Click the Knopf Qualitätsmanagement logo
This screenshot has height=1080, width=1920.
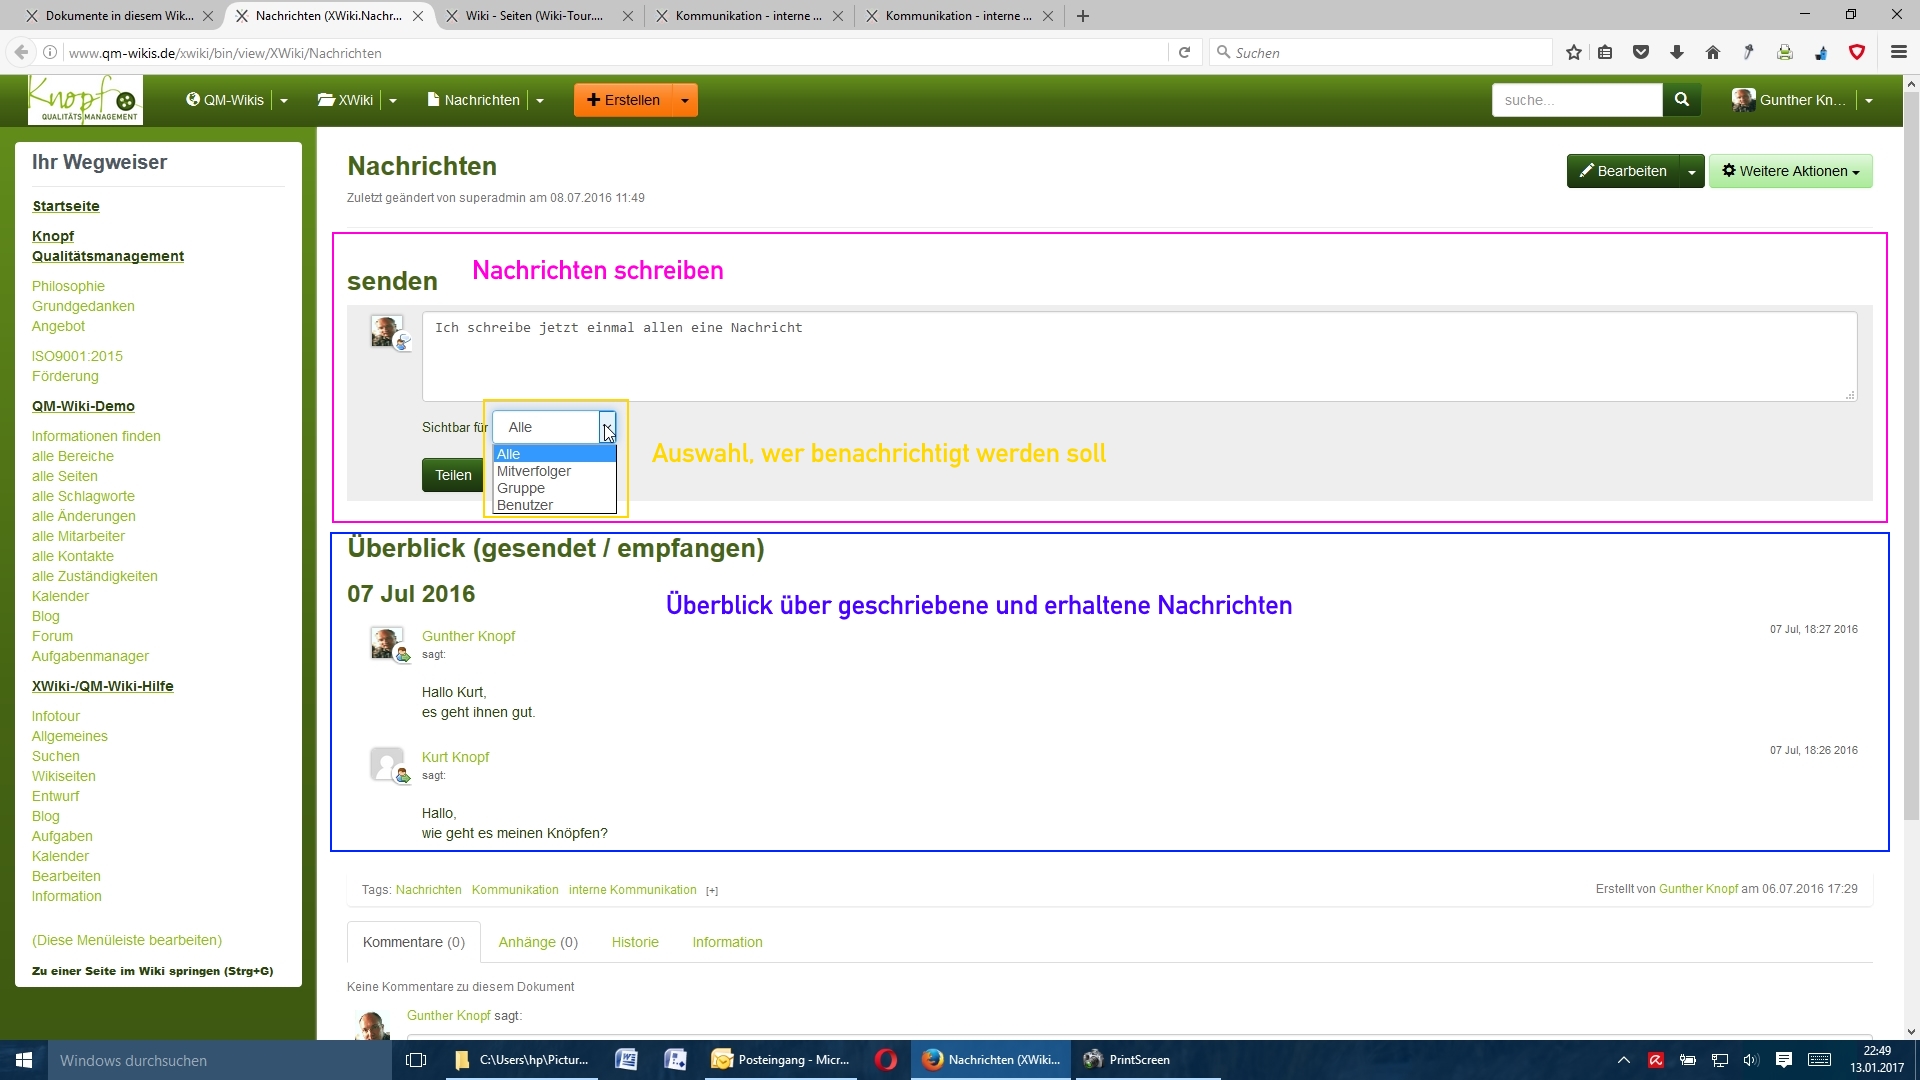point(85,100)
